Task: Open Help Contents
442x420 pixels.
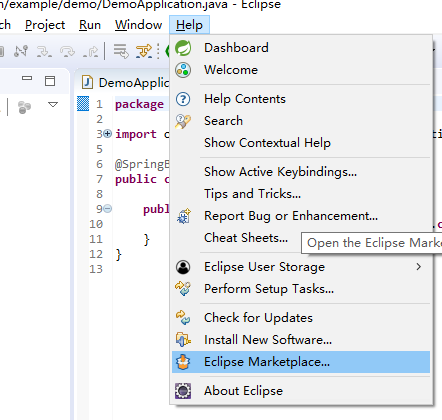Action: tap(301, 99)
